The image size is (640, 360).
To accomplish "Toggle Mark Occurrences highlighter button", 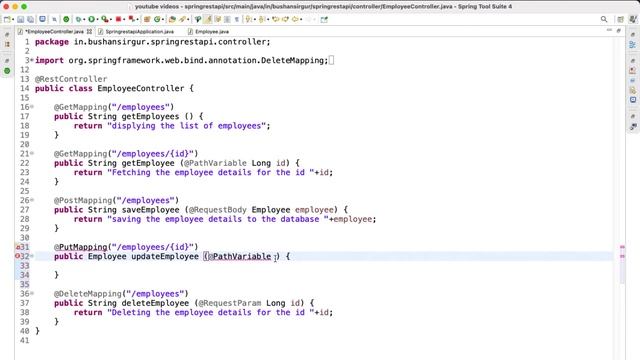I will [x=208, y=19].
